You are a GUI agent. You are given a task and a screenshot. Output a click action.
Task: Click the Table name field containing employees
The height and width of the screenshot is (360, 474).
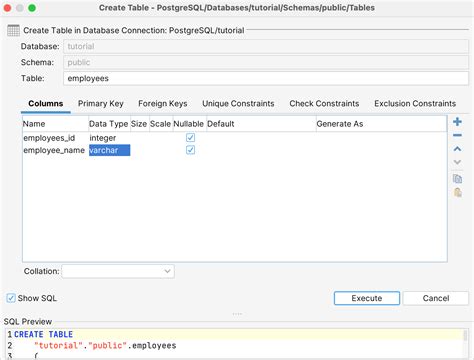click(266, 79)
